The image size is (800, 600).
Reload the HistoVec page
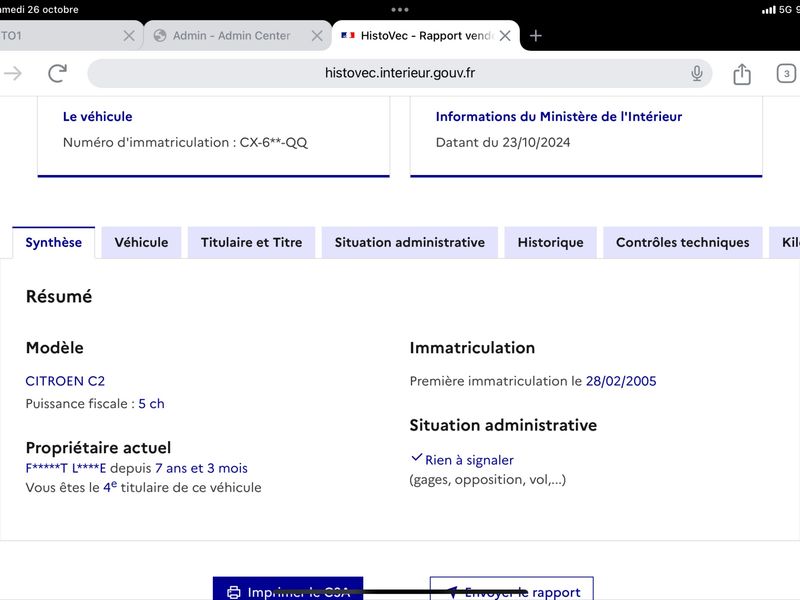(x=58, y=73)
